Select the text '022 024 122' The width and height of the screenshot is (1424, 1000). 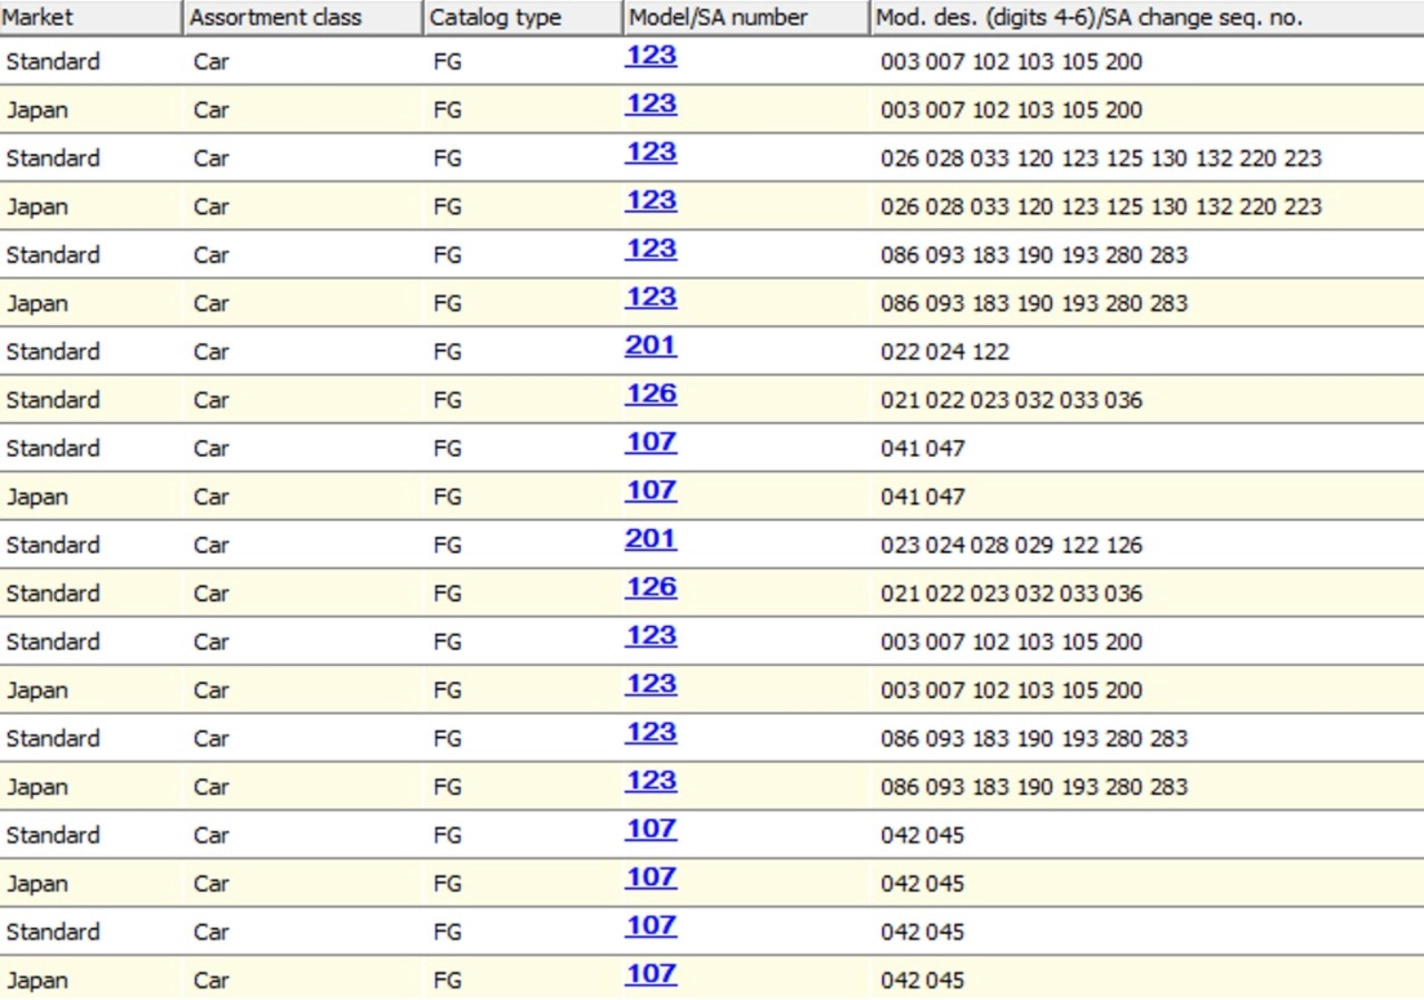pos(945,352)
